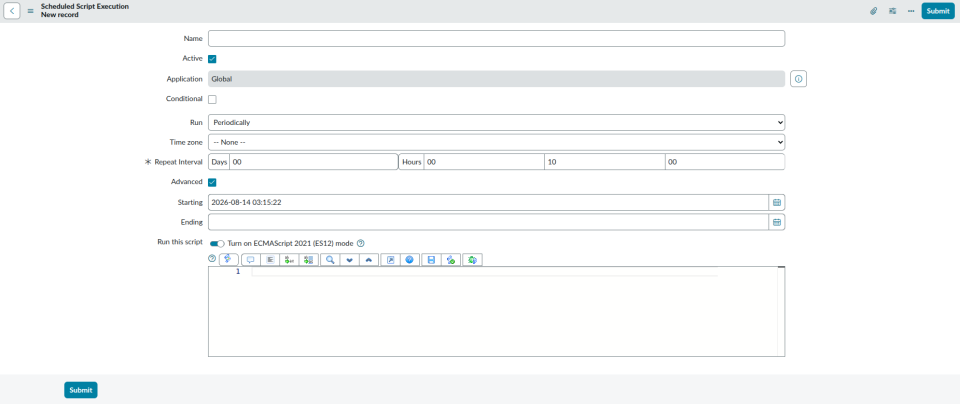Click the Repeat Interval Hours field
The width and height of the screenshot is (960, 404).
[x=484, y=162]
